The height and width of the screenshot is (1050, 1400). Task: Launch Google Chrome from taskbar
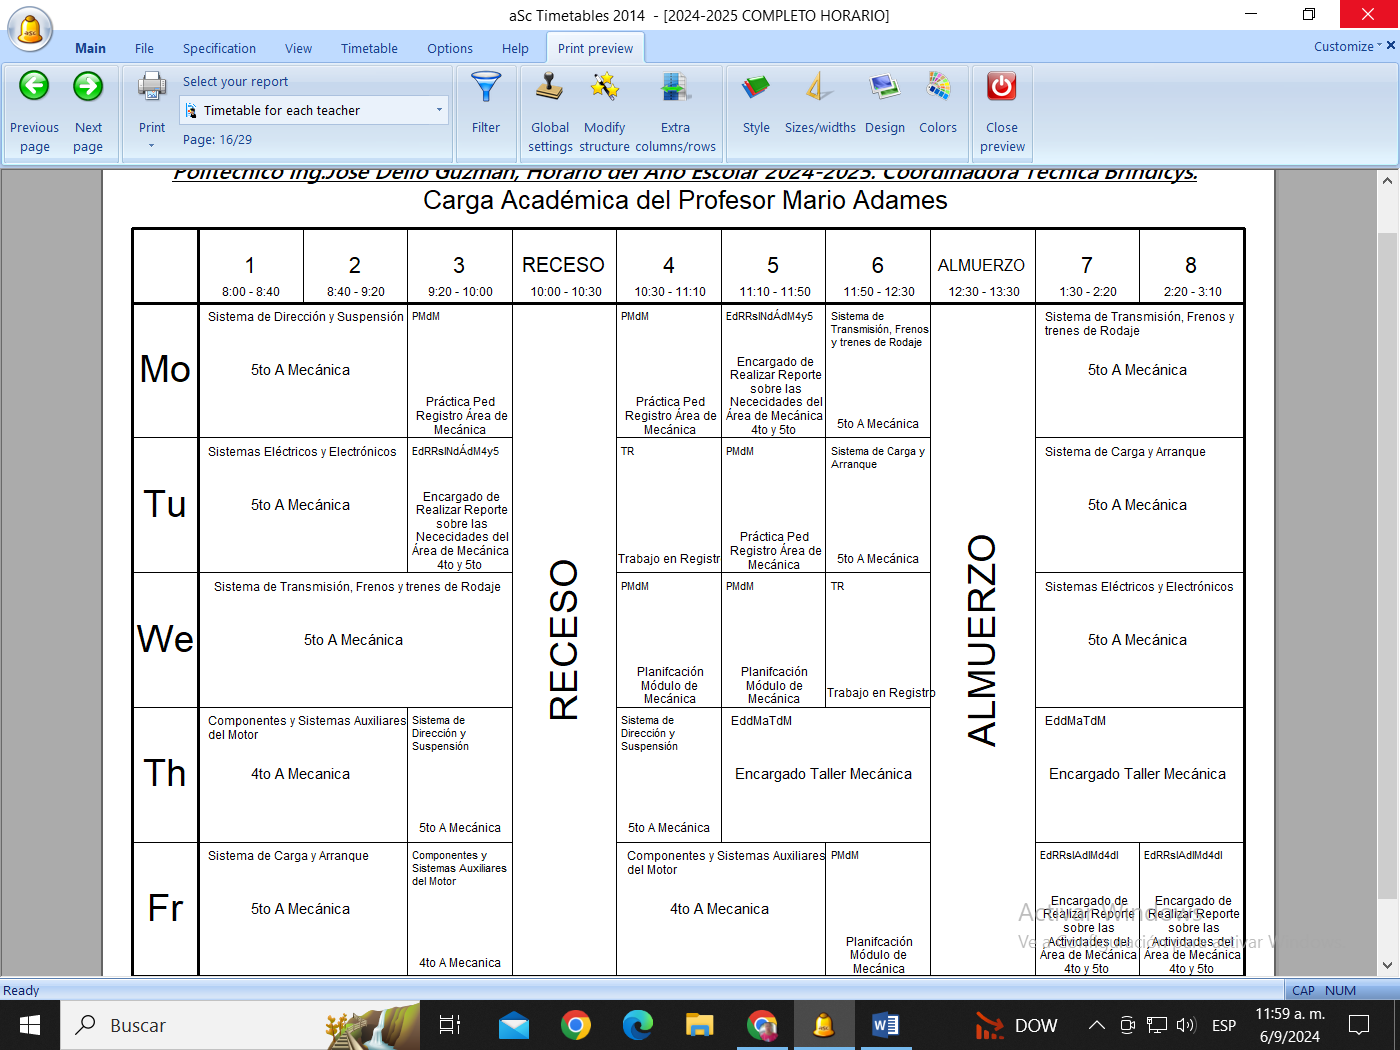coord(576,1025)
